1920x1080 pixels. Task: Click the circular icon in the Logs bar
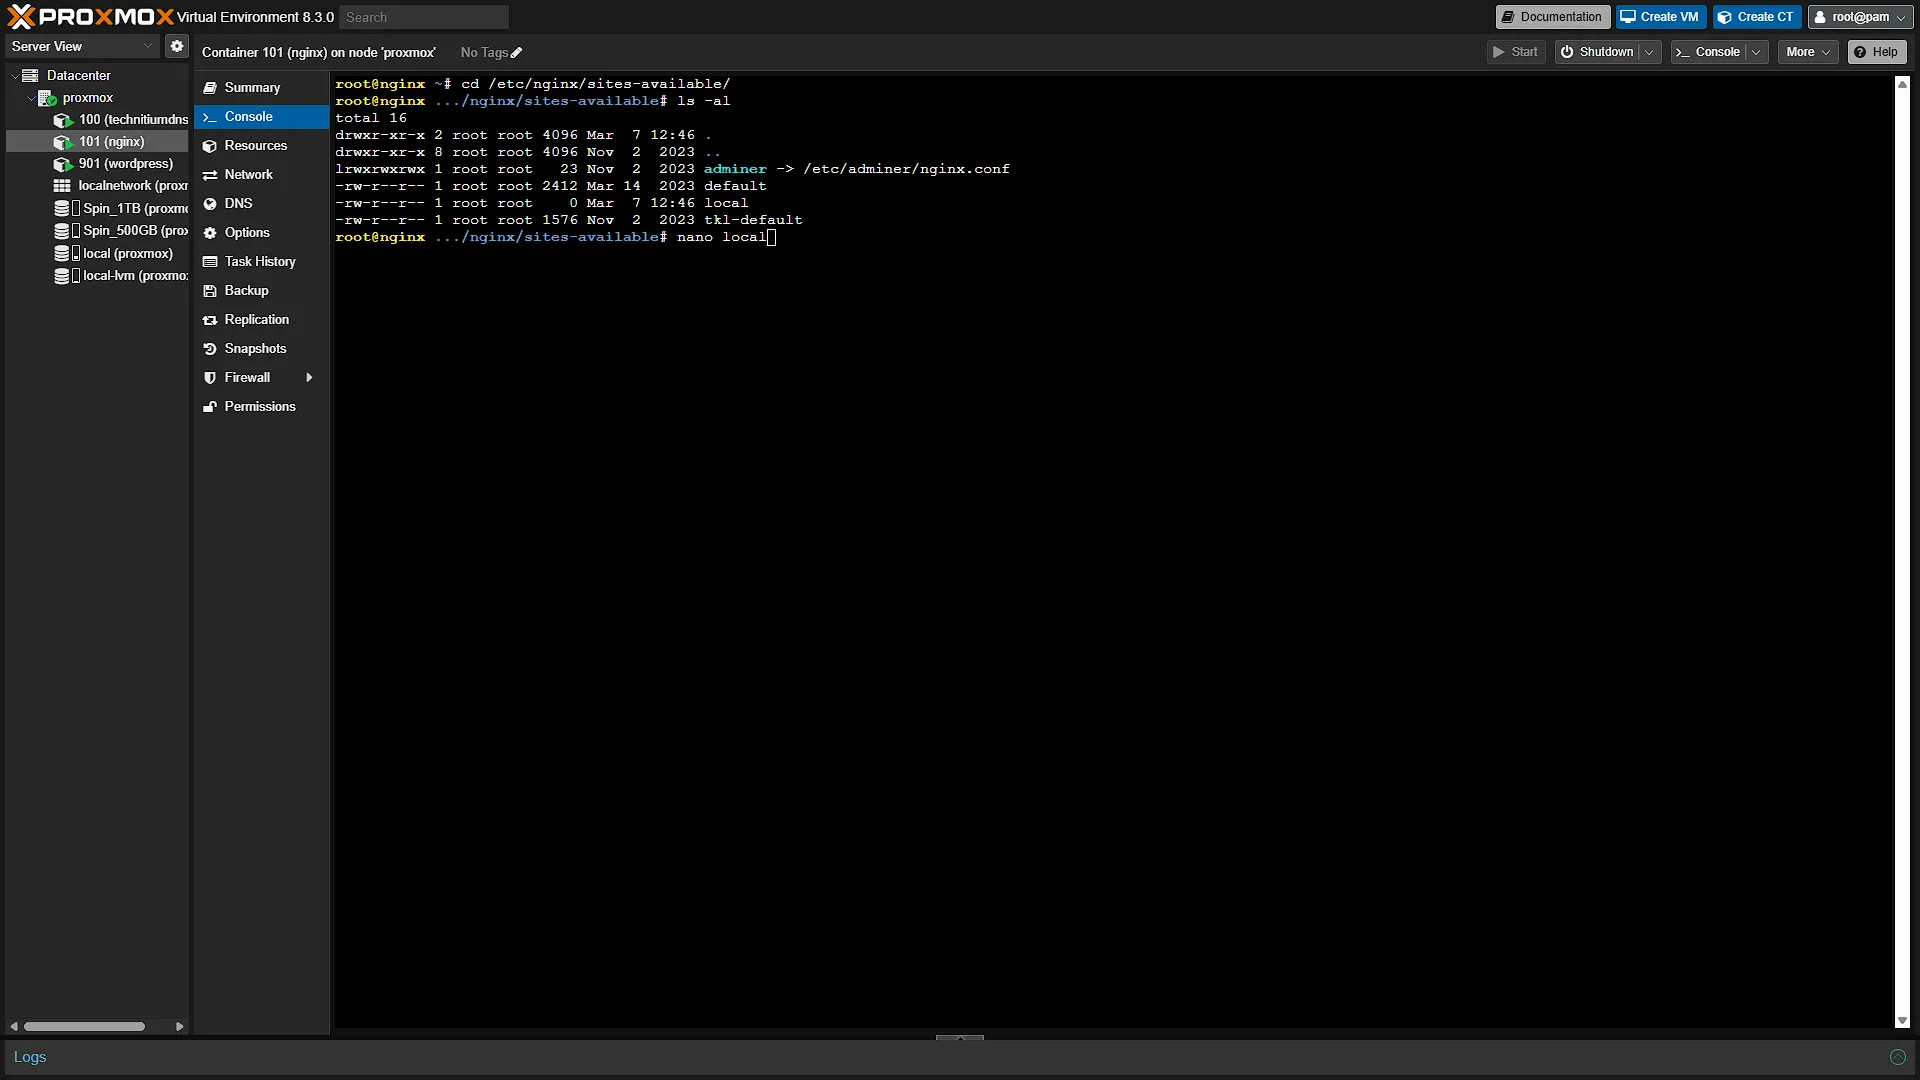[1897, 1058]
